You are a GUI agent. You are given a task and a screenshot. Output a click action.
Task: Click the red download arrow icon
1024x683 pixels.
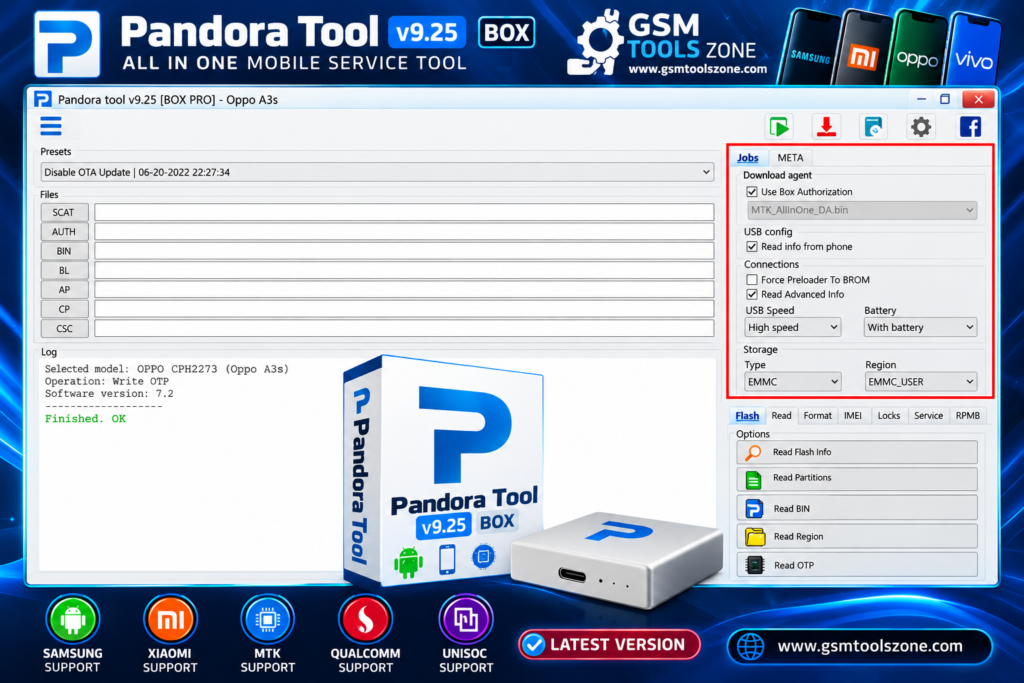tap(827, 126)
